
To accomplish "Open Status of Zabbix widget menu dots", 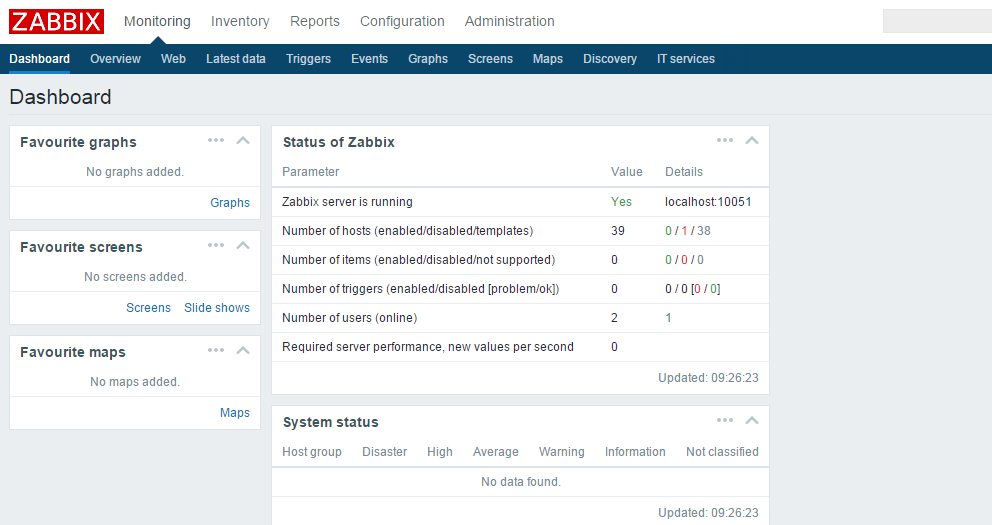I will [x=725, y=140].
